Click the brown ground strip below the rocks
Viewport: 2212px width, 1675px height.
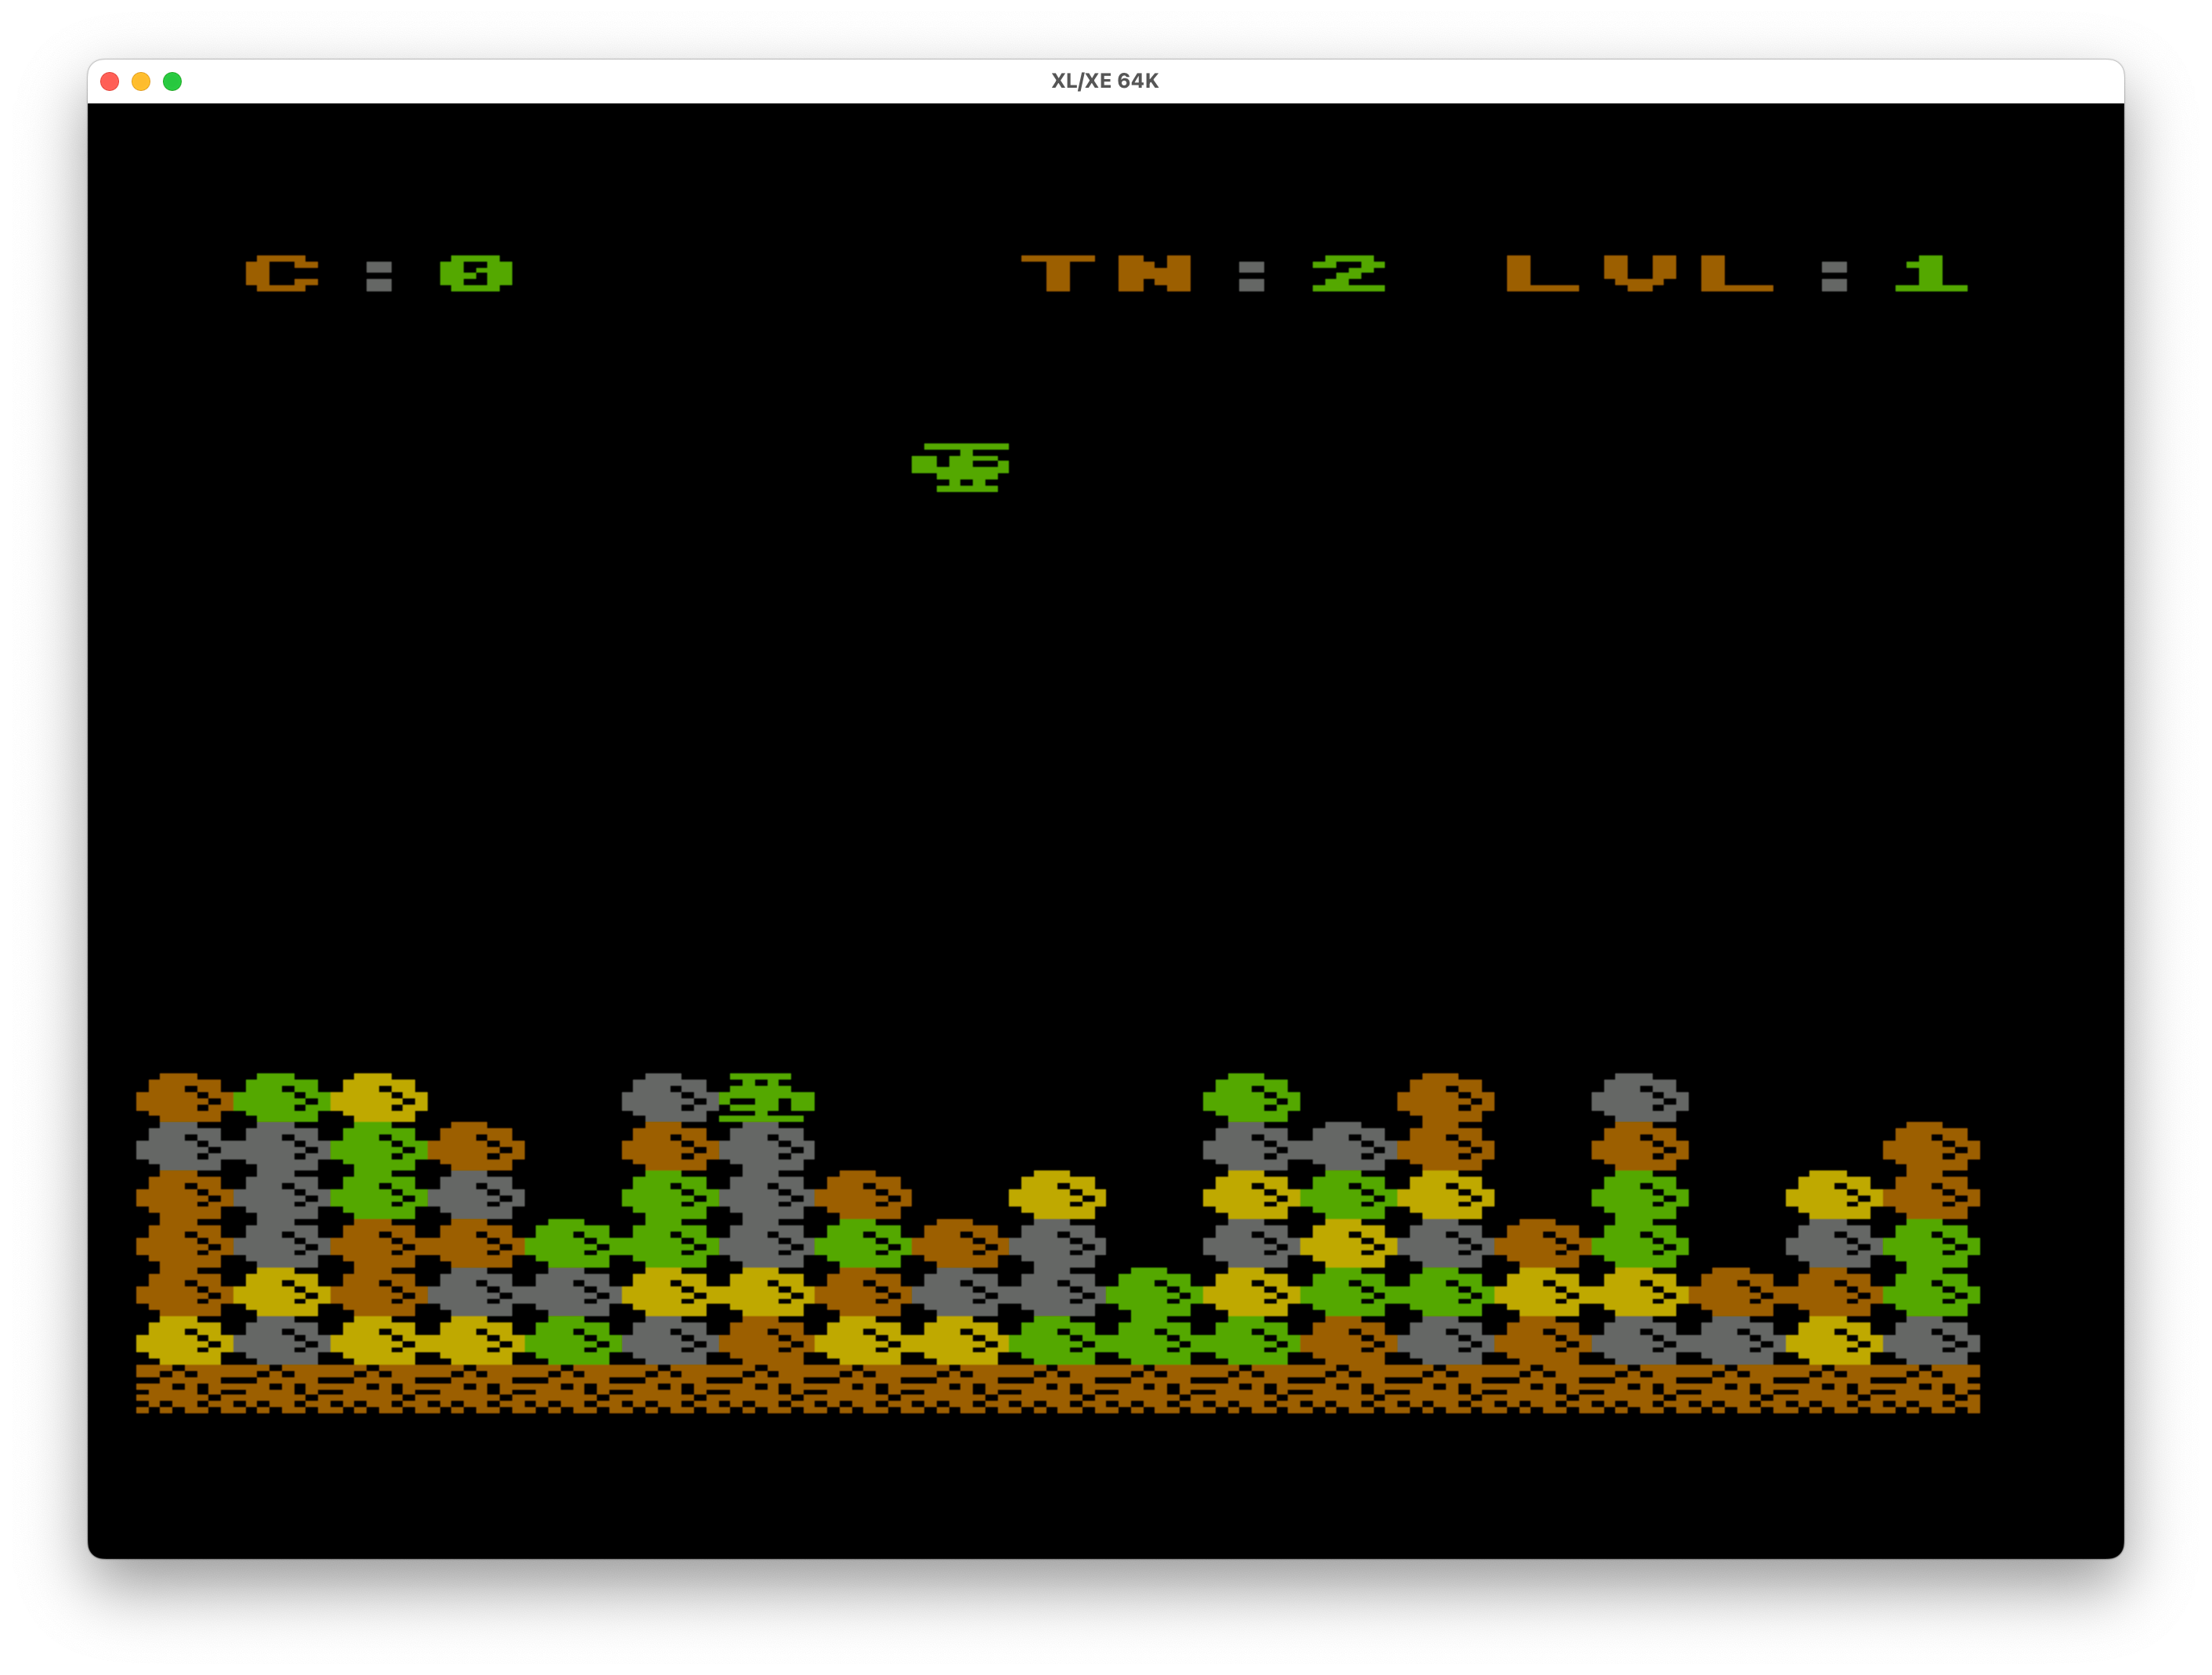1057,1388
